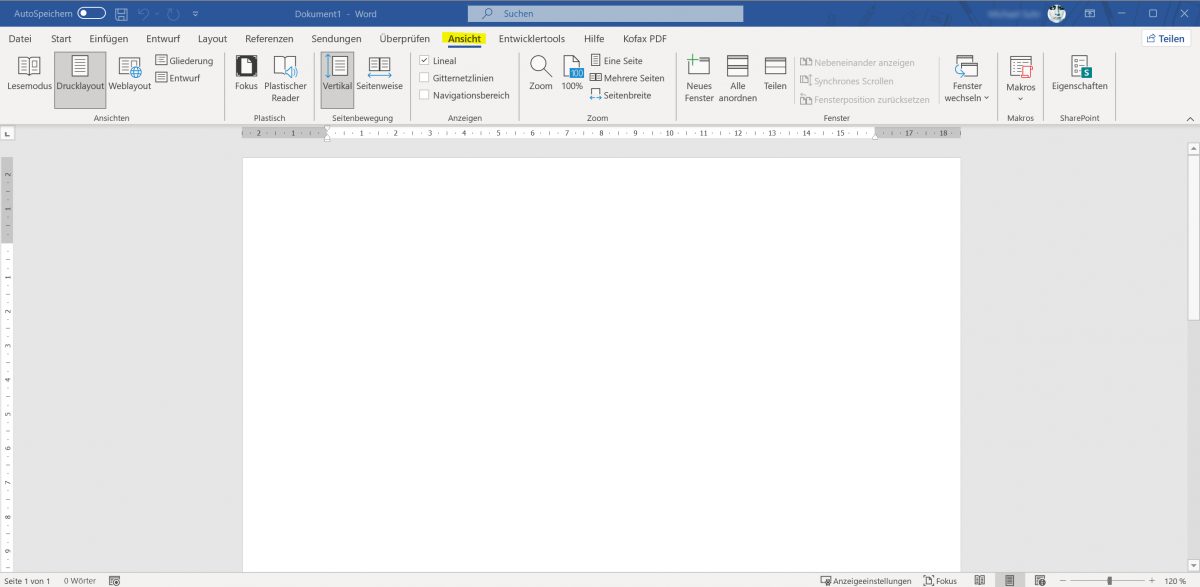
Task: Open word count via 0 Wörter indicator
Action: click(79, 580)
